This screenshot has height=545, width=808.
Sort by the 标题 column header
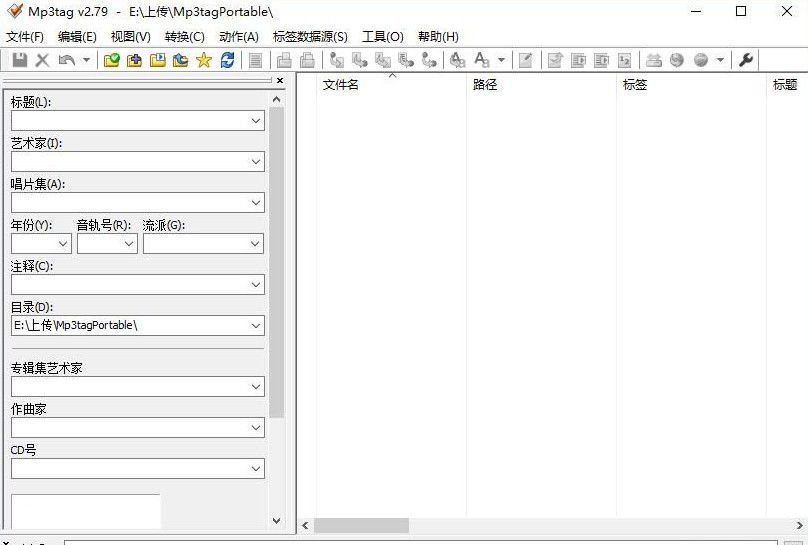787,84
